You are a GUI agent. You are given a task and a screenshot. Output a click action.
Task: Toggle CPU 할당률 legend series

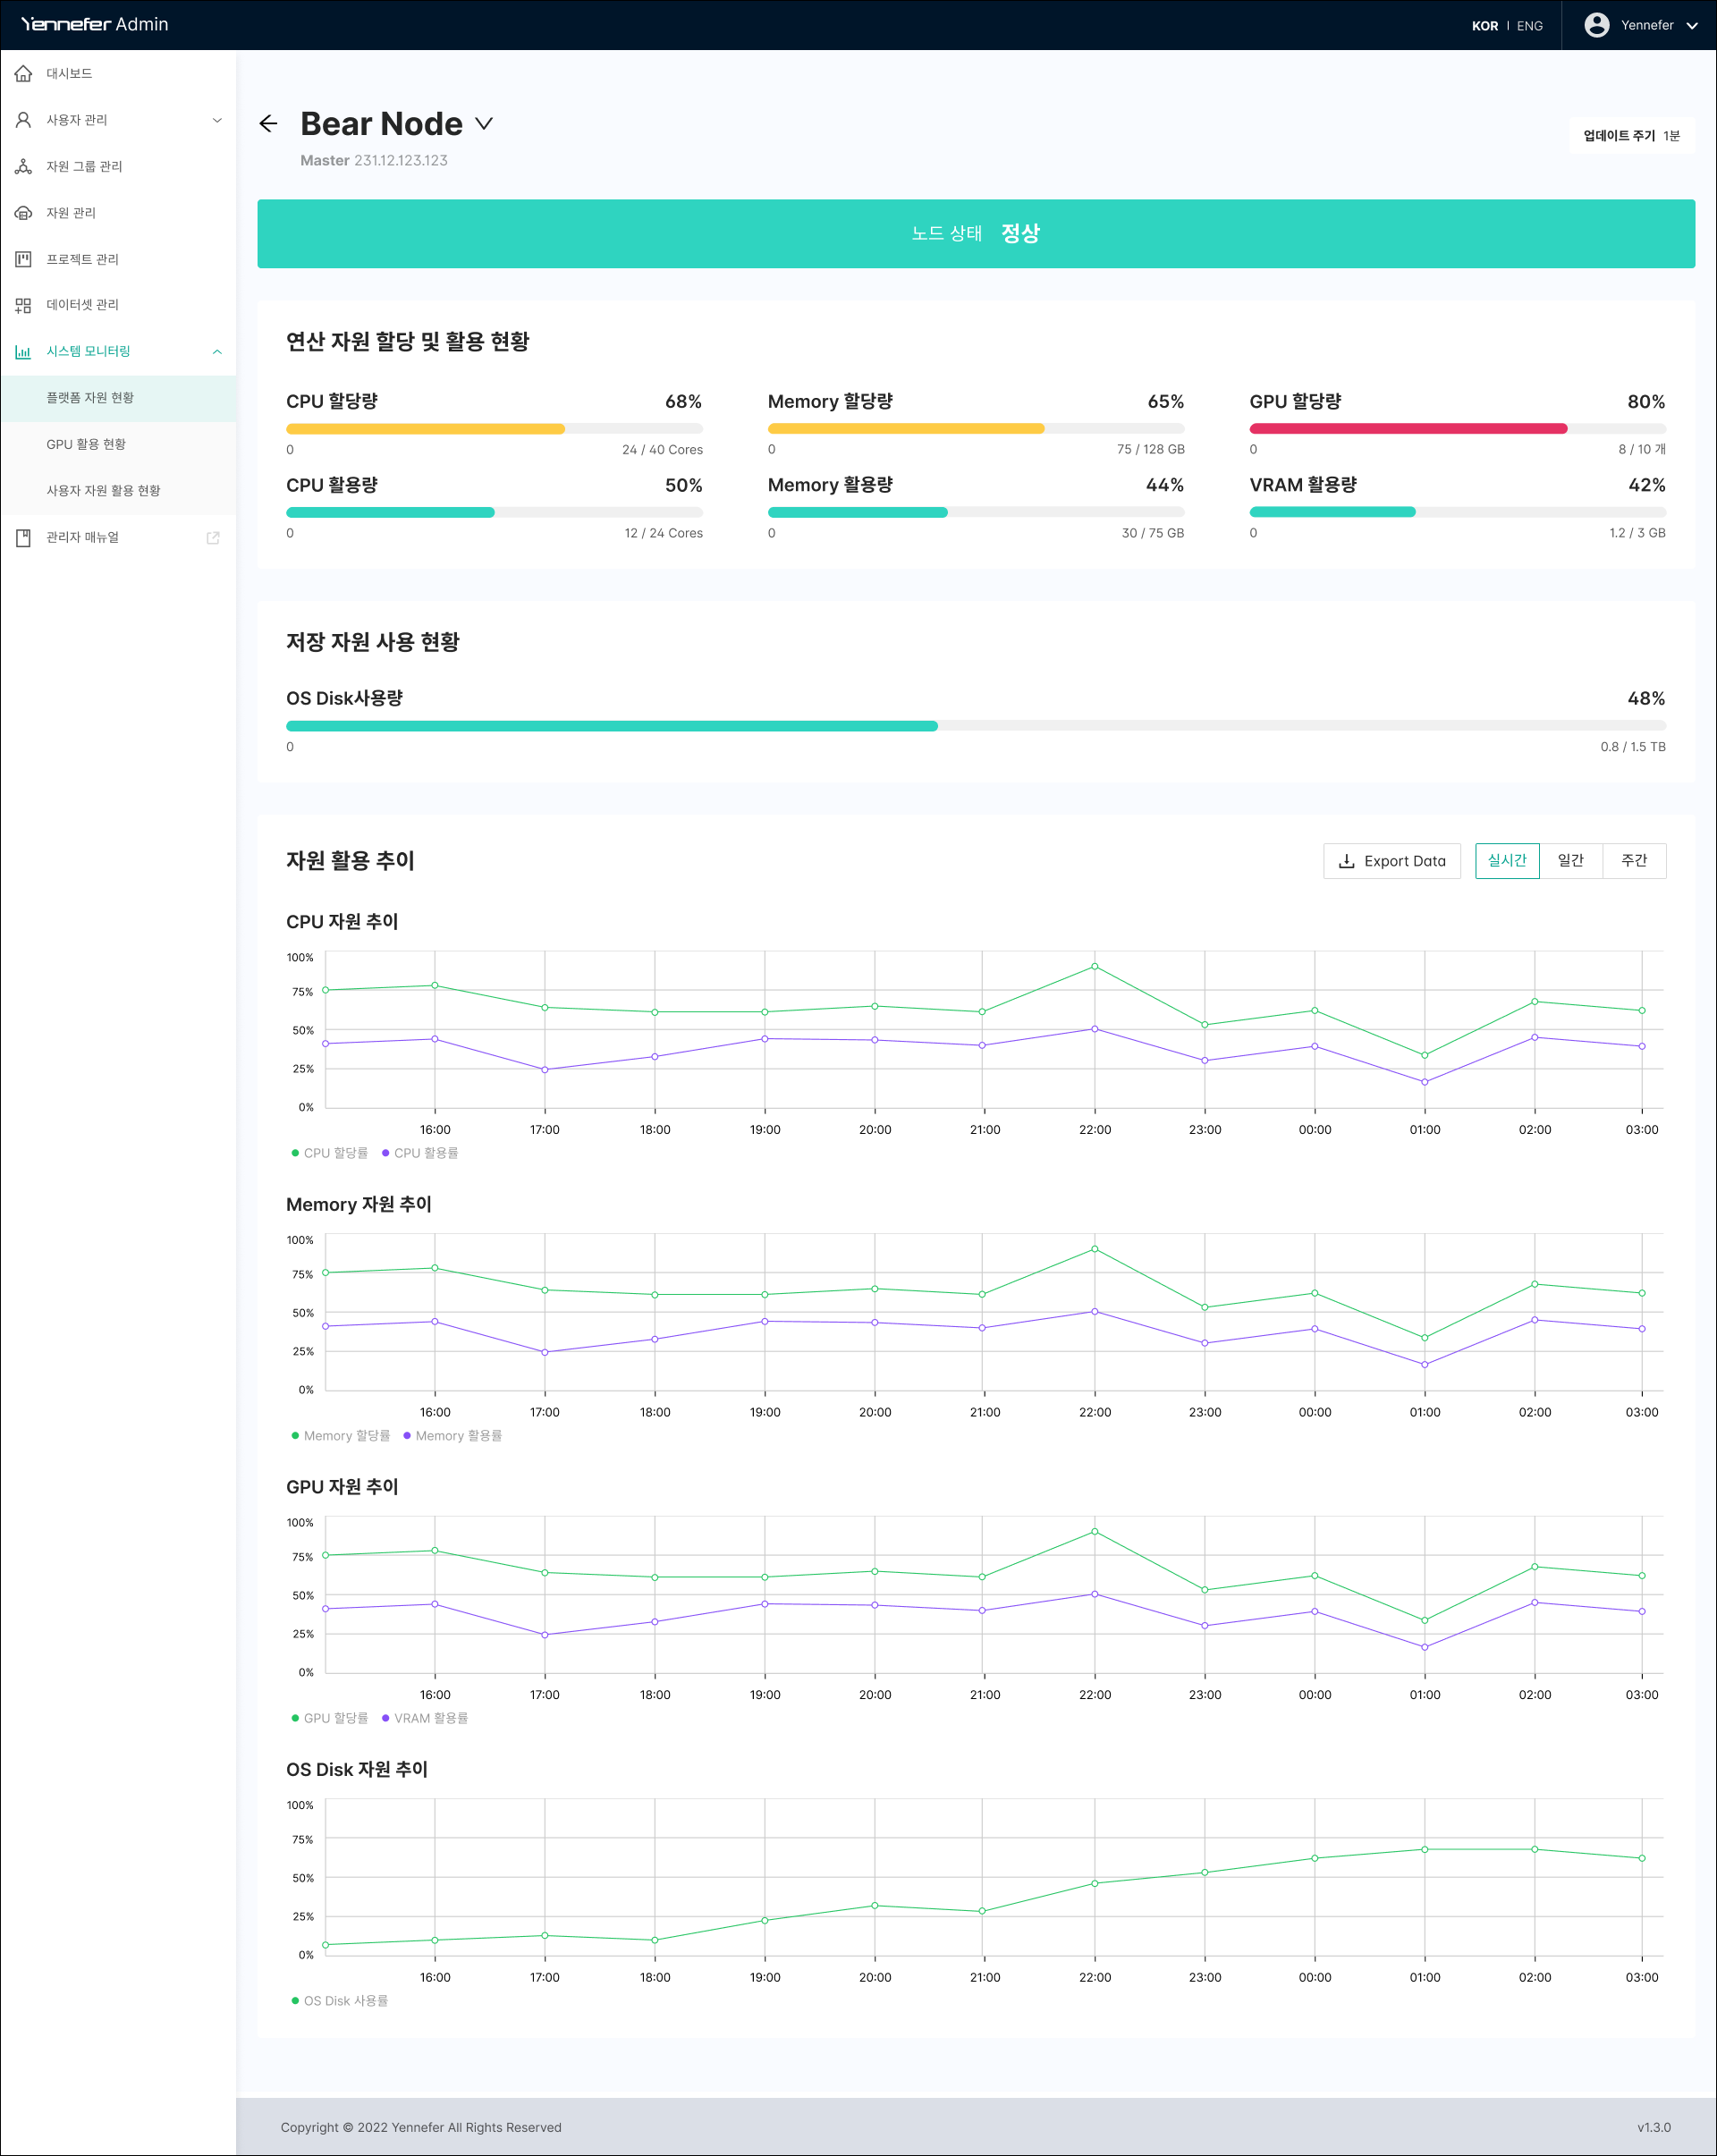(330, 1153)
